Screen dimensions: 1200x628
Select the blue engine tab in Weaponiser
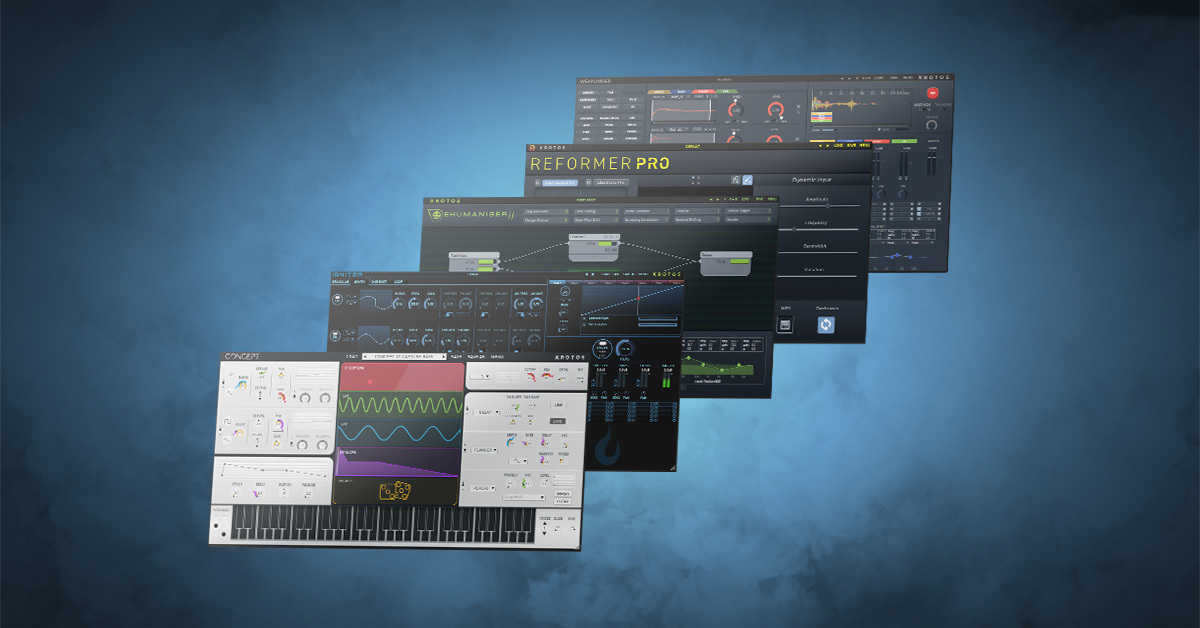[x=680, y=92]
